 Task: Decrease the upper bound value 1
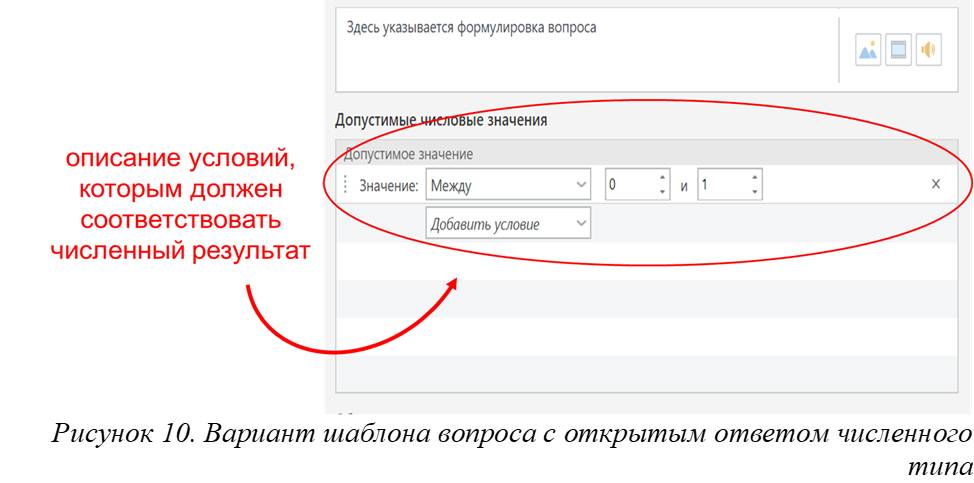click(x=754, y=191)
